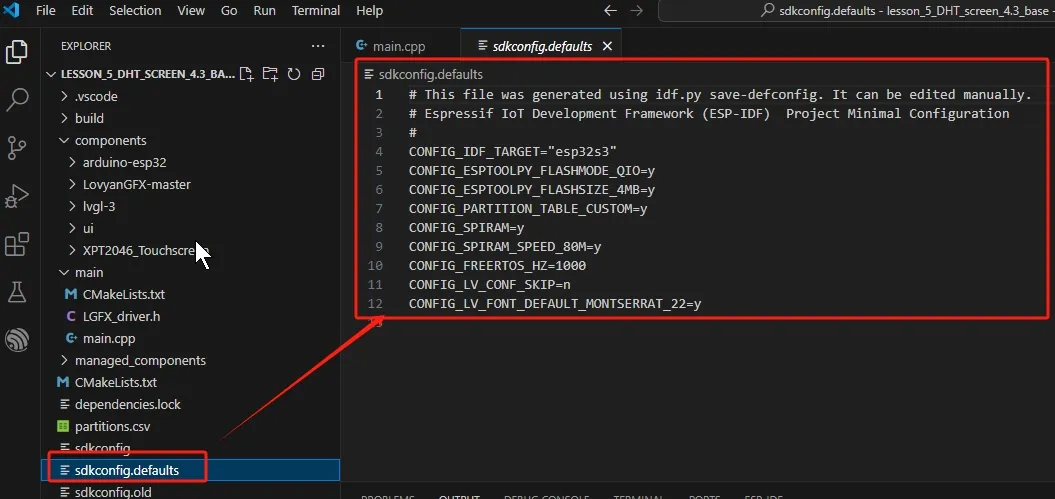The image size is (1055, 499).
Task: Open the ESP-IDF Espressif icon
Action: click(17, 340)
